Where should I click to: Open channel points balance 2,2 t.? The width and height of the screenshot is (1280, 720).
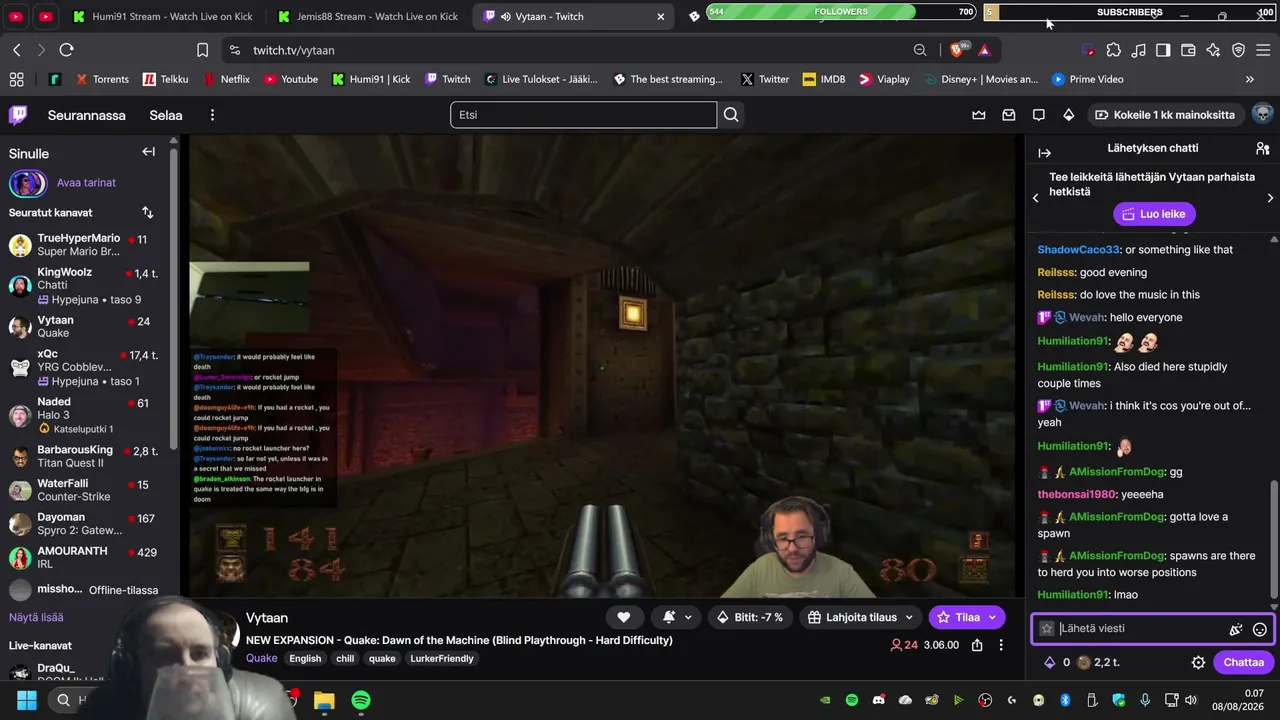(x=1099, y=662)
